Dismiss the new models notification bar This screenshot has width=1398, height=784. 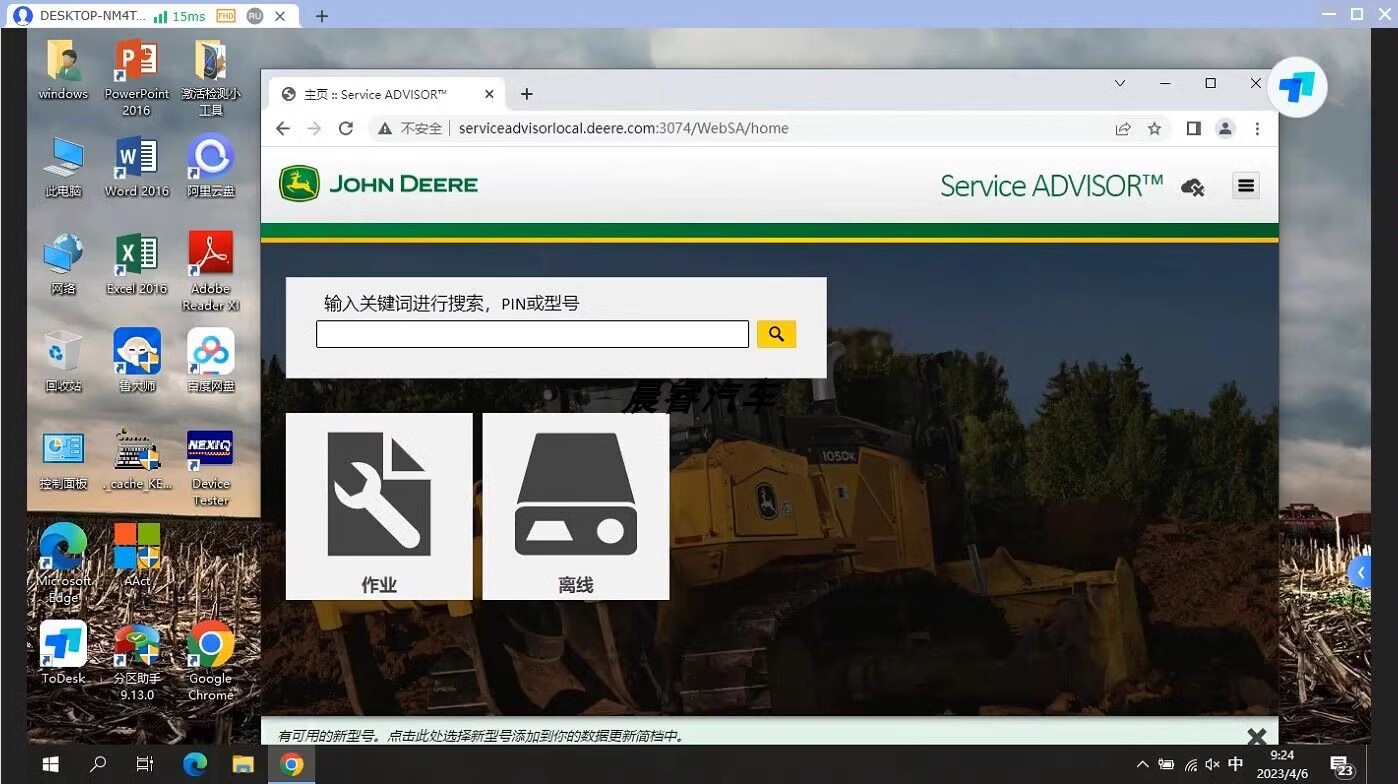coord(1257,736)
